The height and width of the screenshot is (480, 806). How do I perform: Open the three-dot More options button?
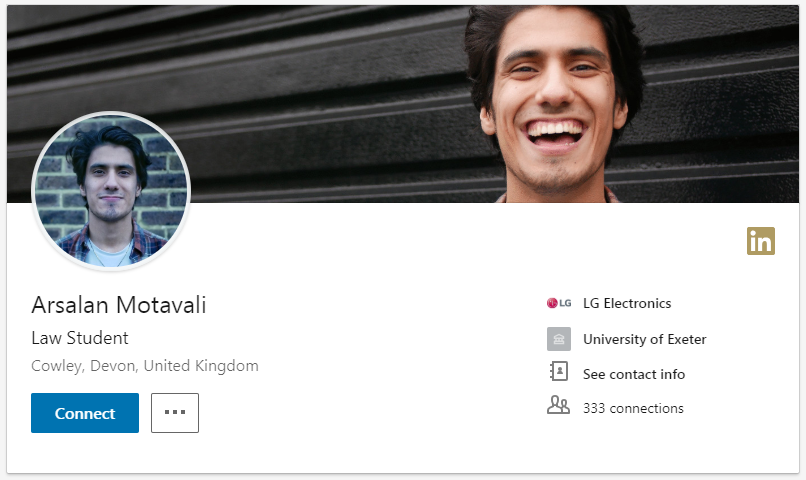175,413
